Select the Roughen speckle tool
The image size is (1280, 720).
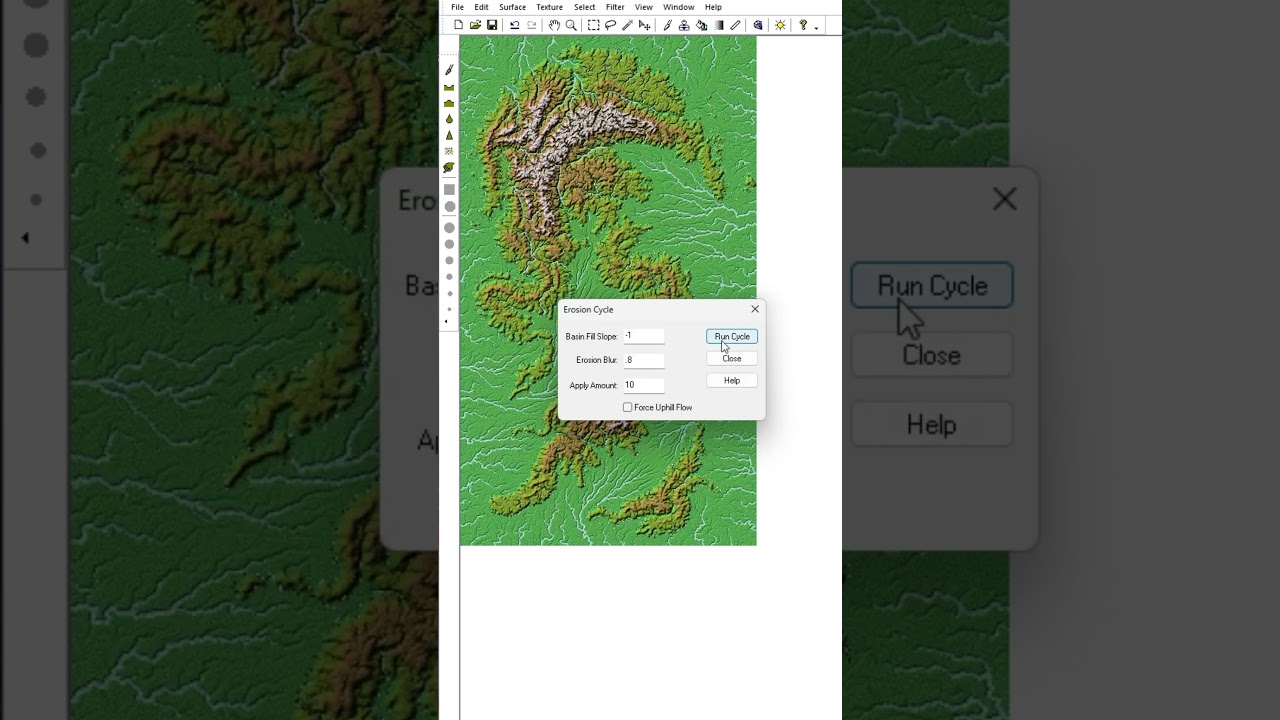[x=449, y=151]
